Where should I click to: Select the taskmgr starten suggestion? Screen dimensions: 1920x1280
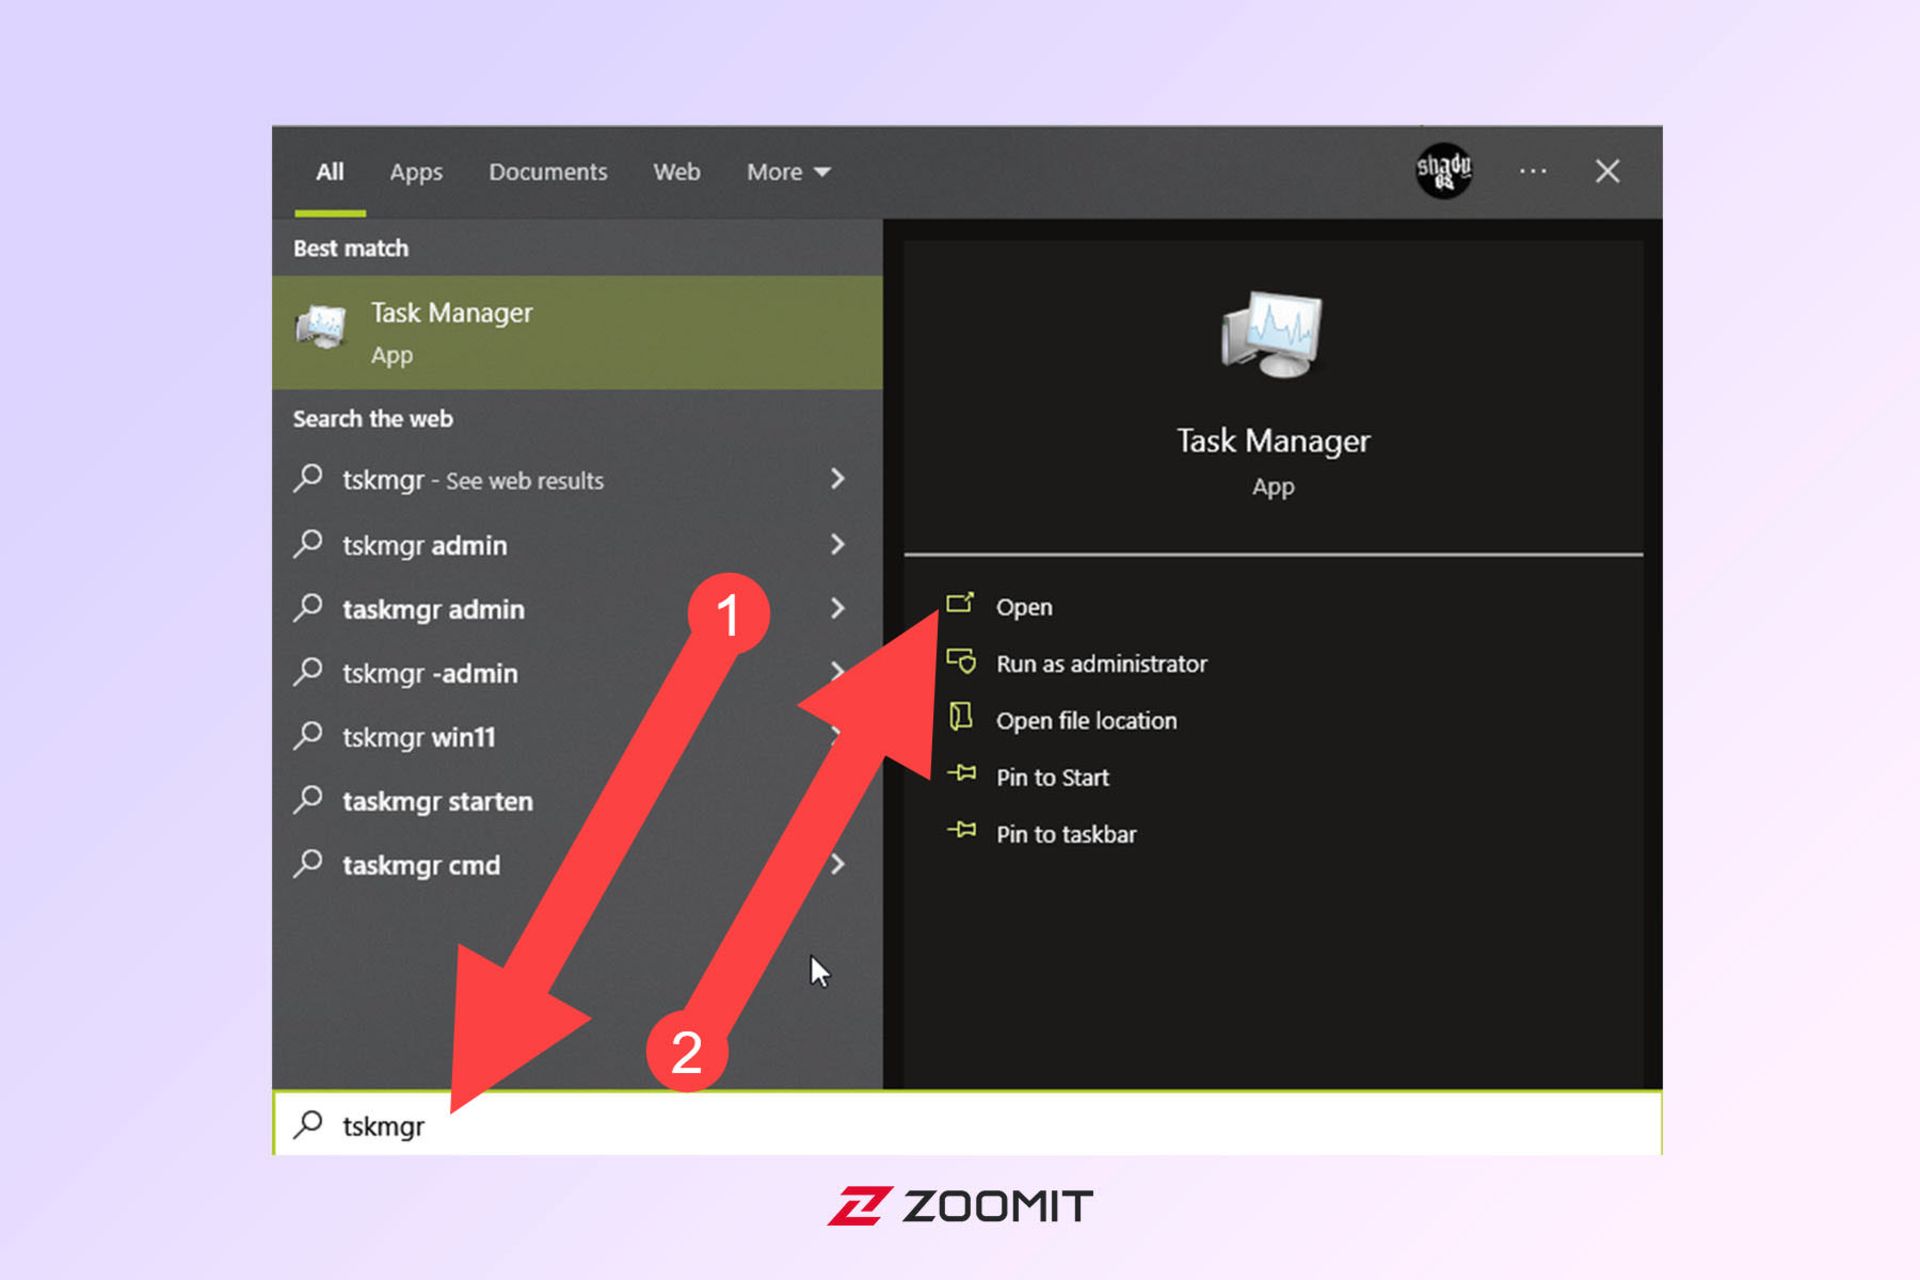point(438,801)
